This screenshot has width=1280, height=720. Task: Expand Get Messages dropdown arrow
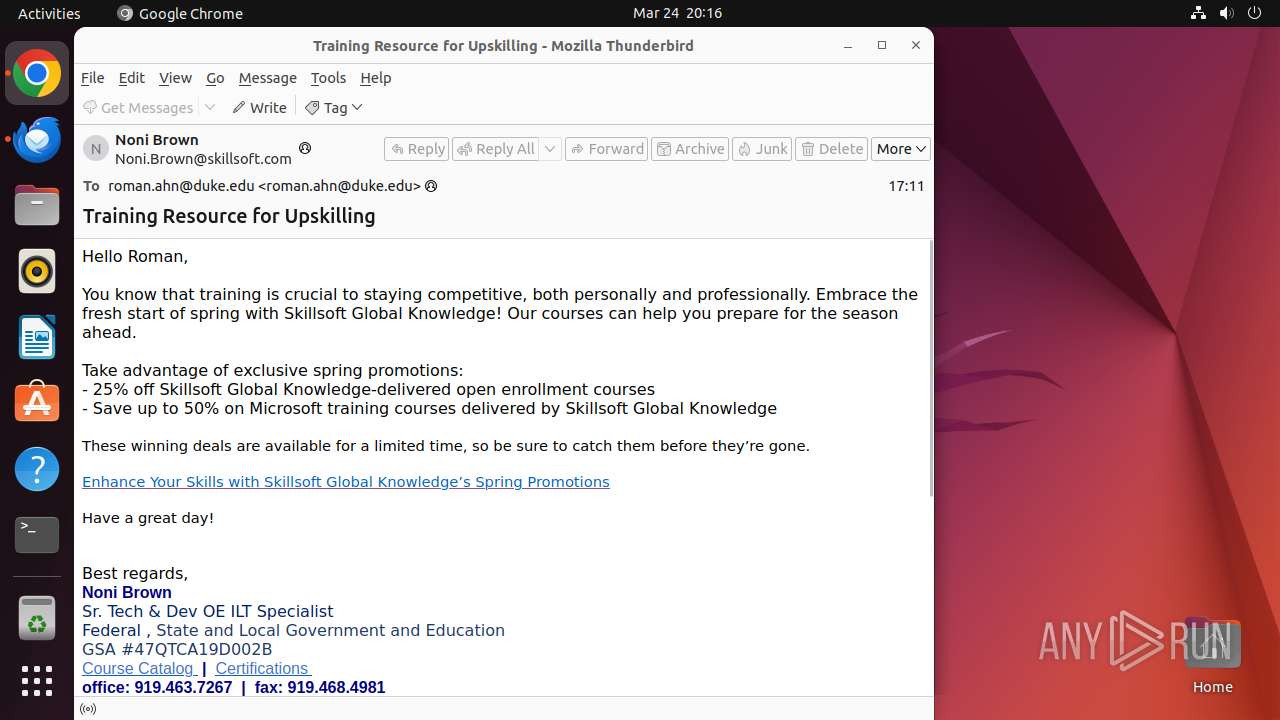coord(210,107)
